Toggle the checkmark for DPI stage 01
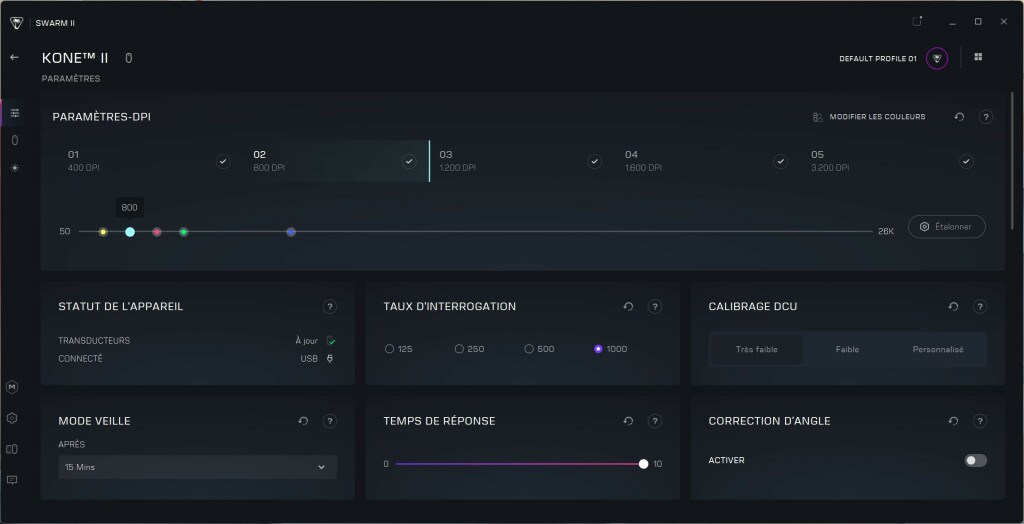This screenshot has width=1024, height=524. [x=223, y=161]
